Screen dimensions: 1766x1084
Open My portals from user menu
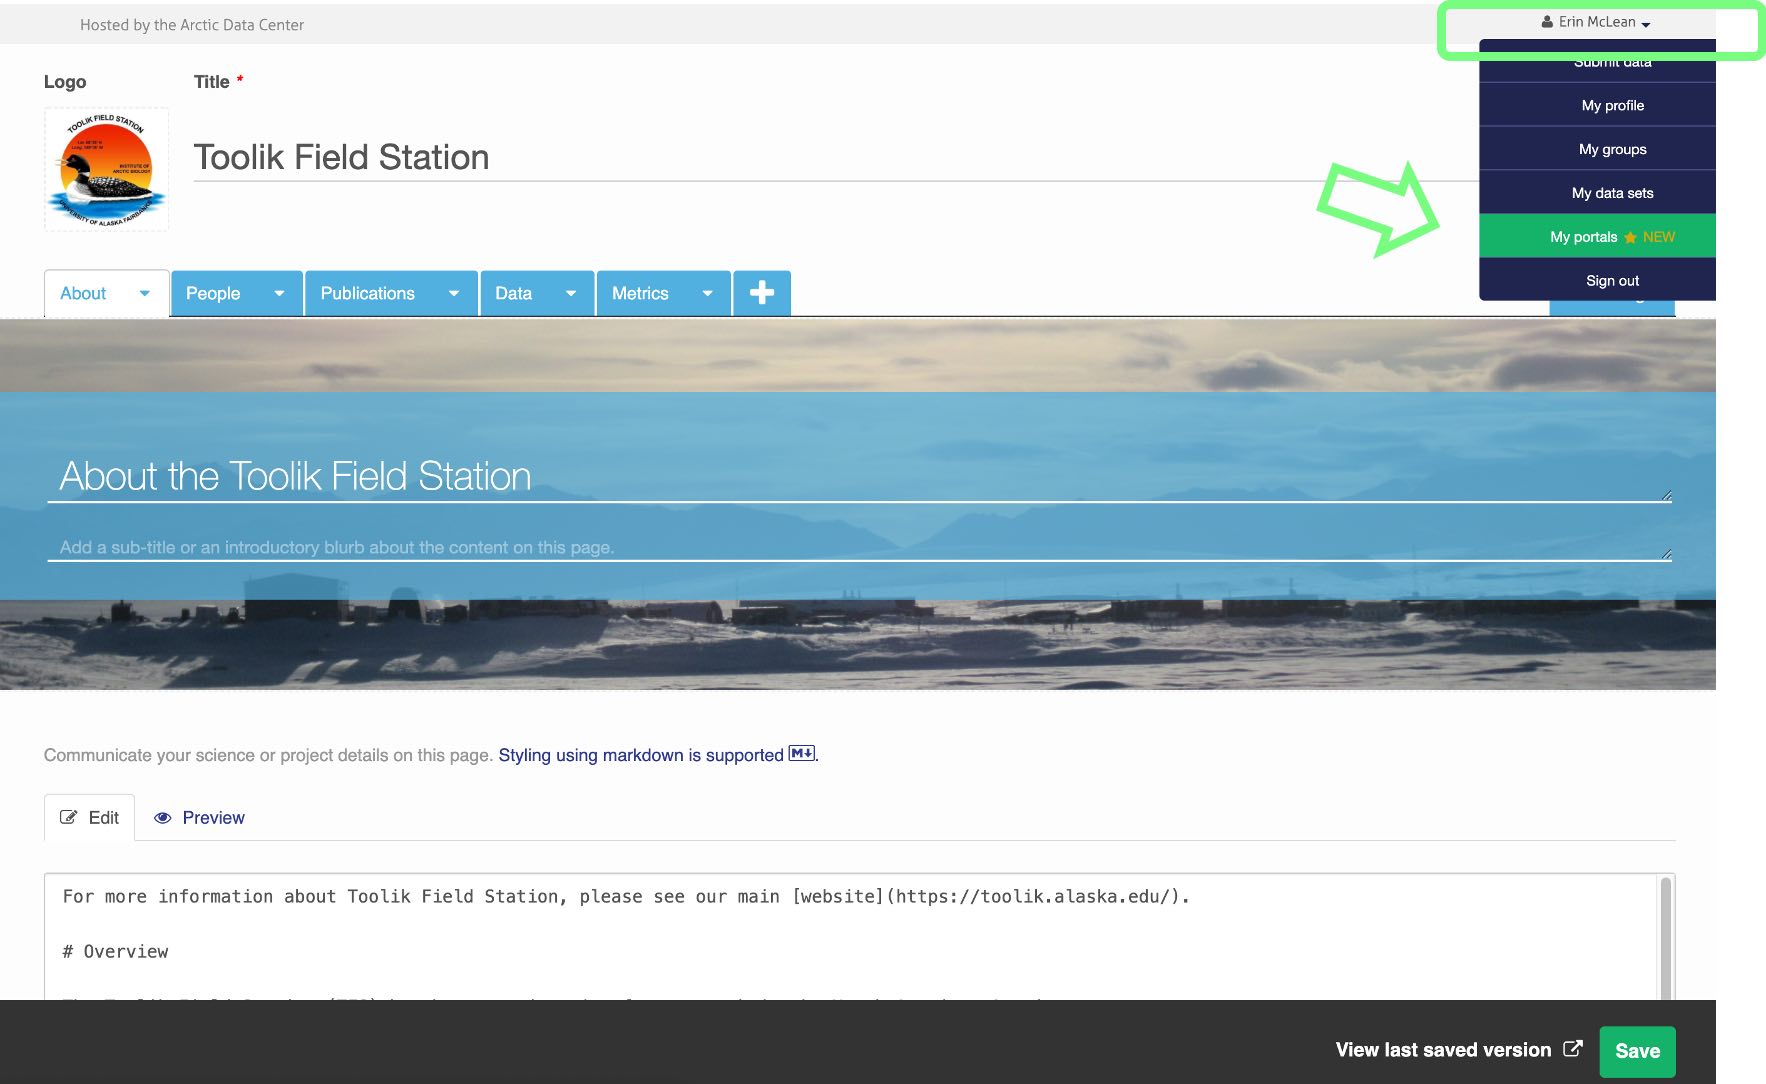pos(1597,237)
